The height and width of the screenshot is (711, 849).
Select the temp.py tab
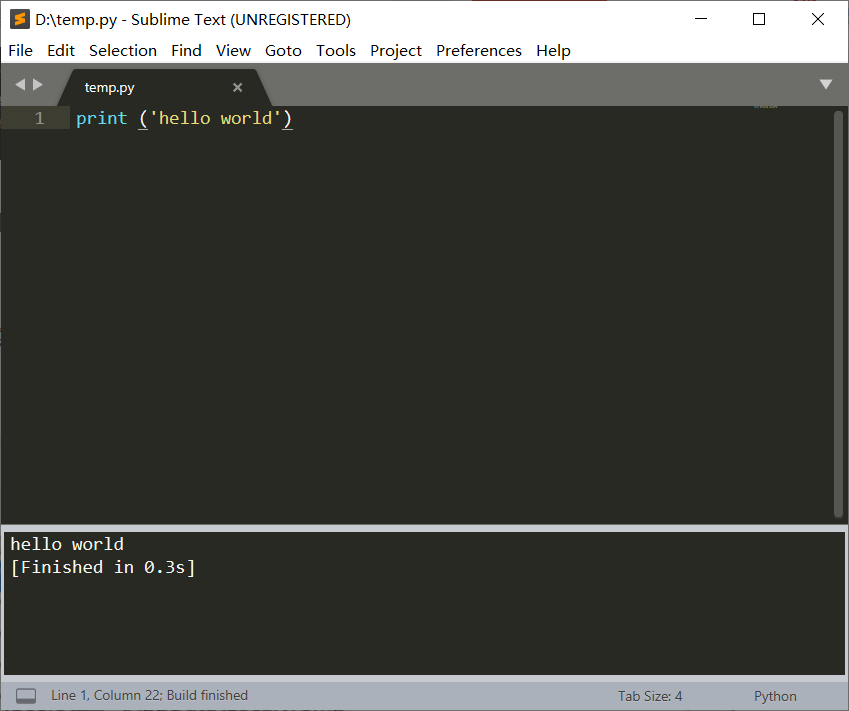click(x=164, y=87)
